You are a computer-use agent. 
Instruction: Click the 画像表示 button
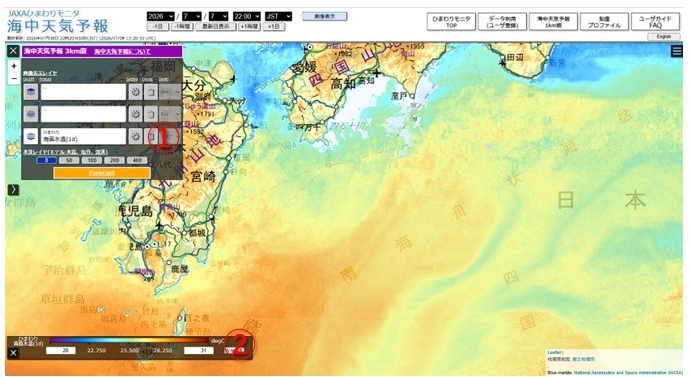325,16
